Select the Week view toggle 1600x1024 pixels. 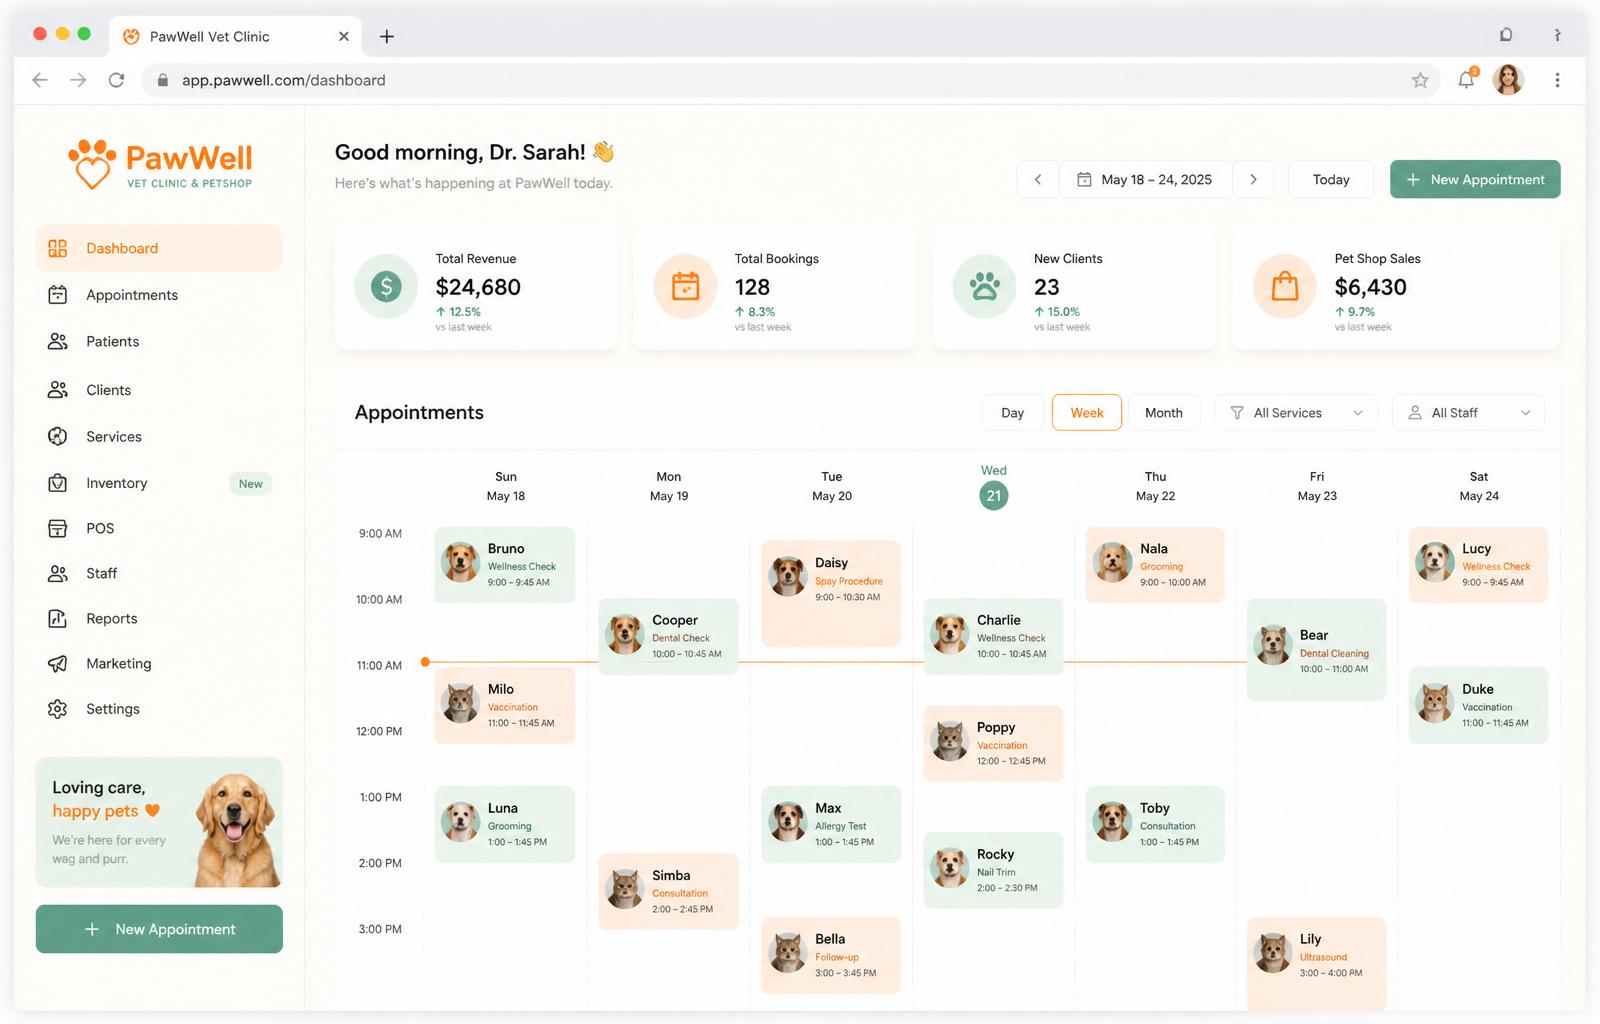pos(1087,413)
